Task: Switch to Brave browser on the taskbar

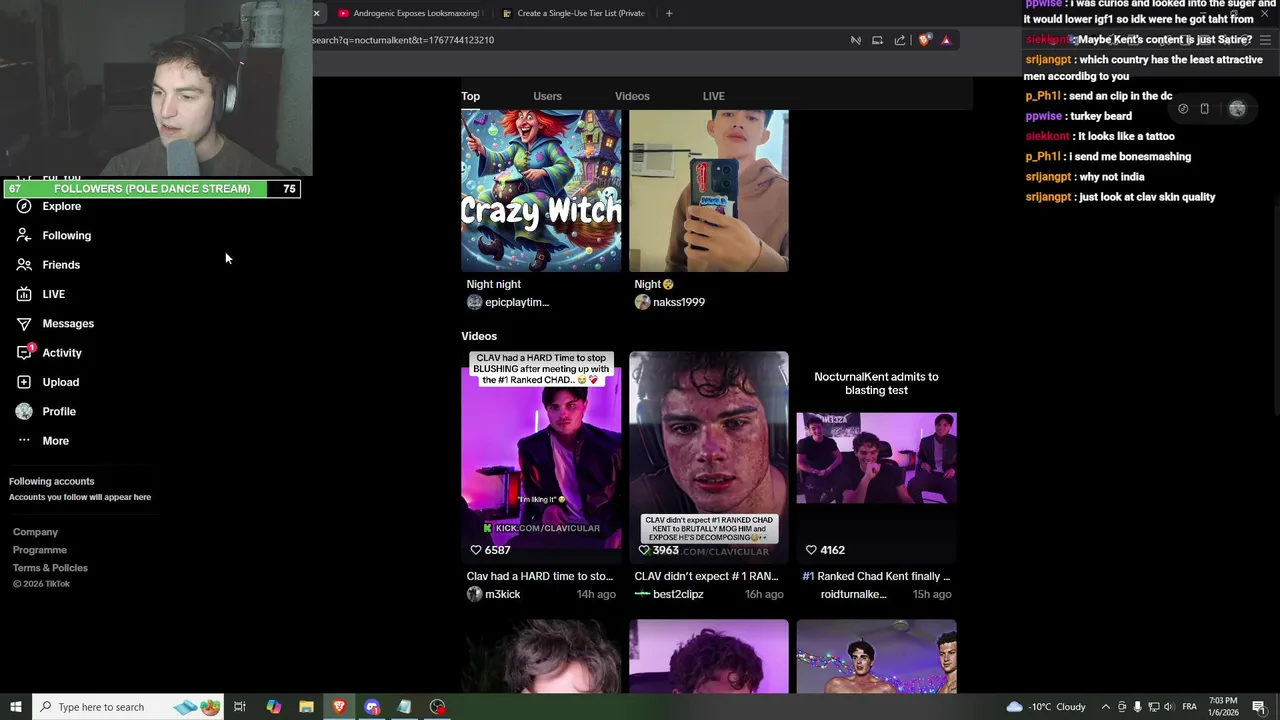Action: point(339,707)
